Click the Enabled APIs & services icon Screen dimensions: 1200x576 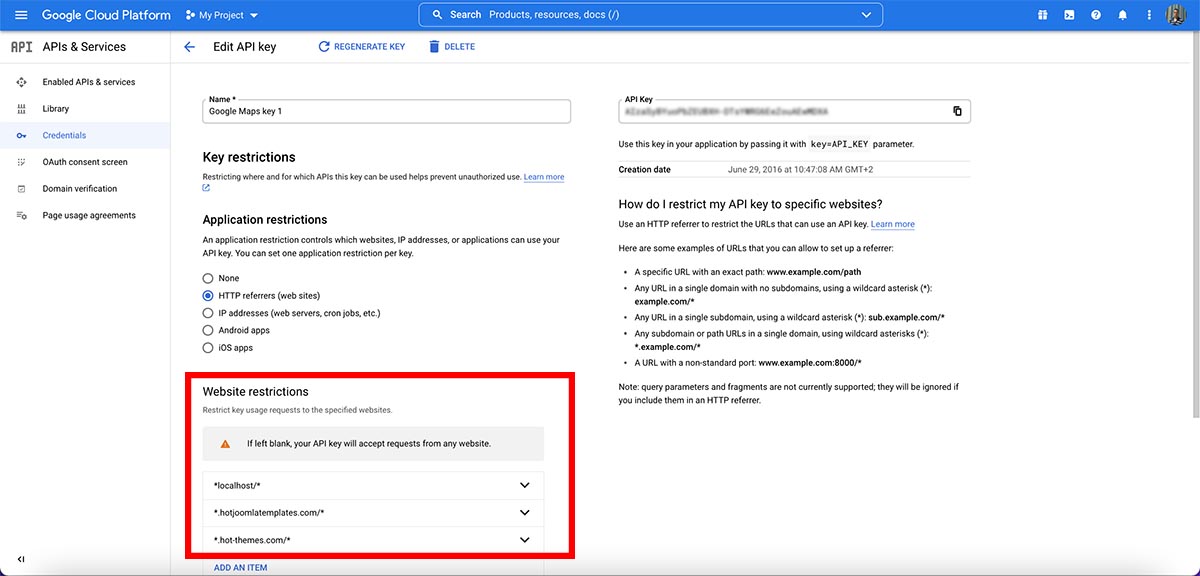tap(21, 82)
